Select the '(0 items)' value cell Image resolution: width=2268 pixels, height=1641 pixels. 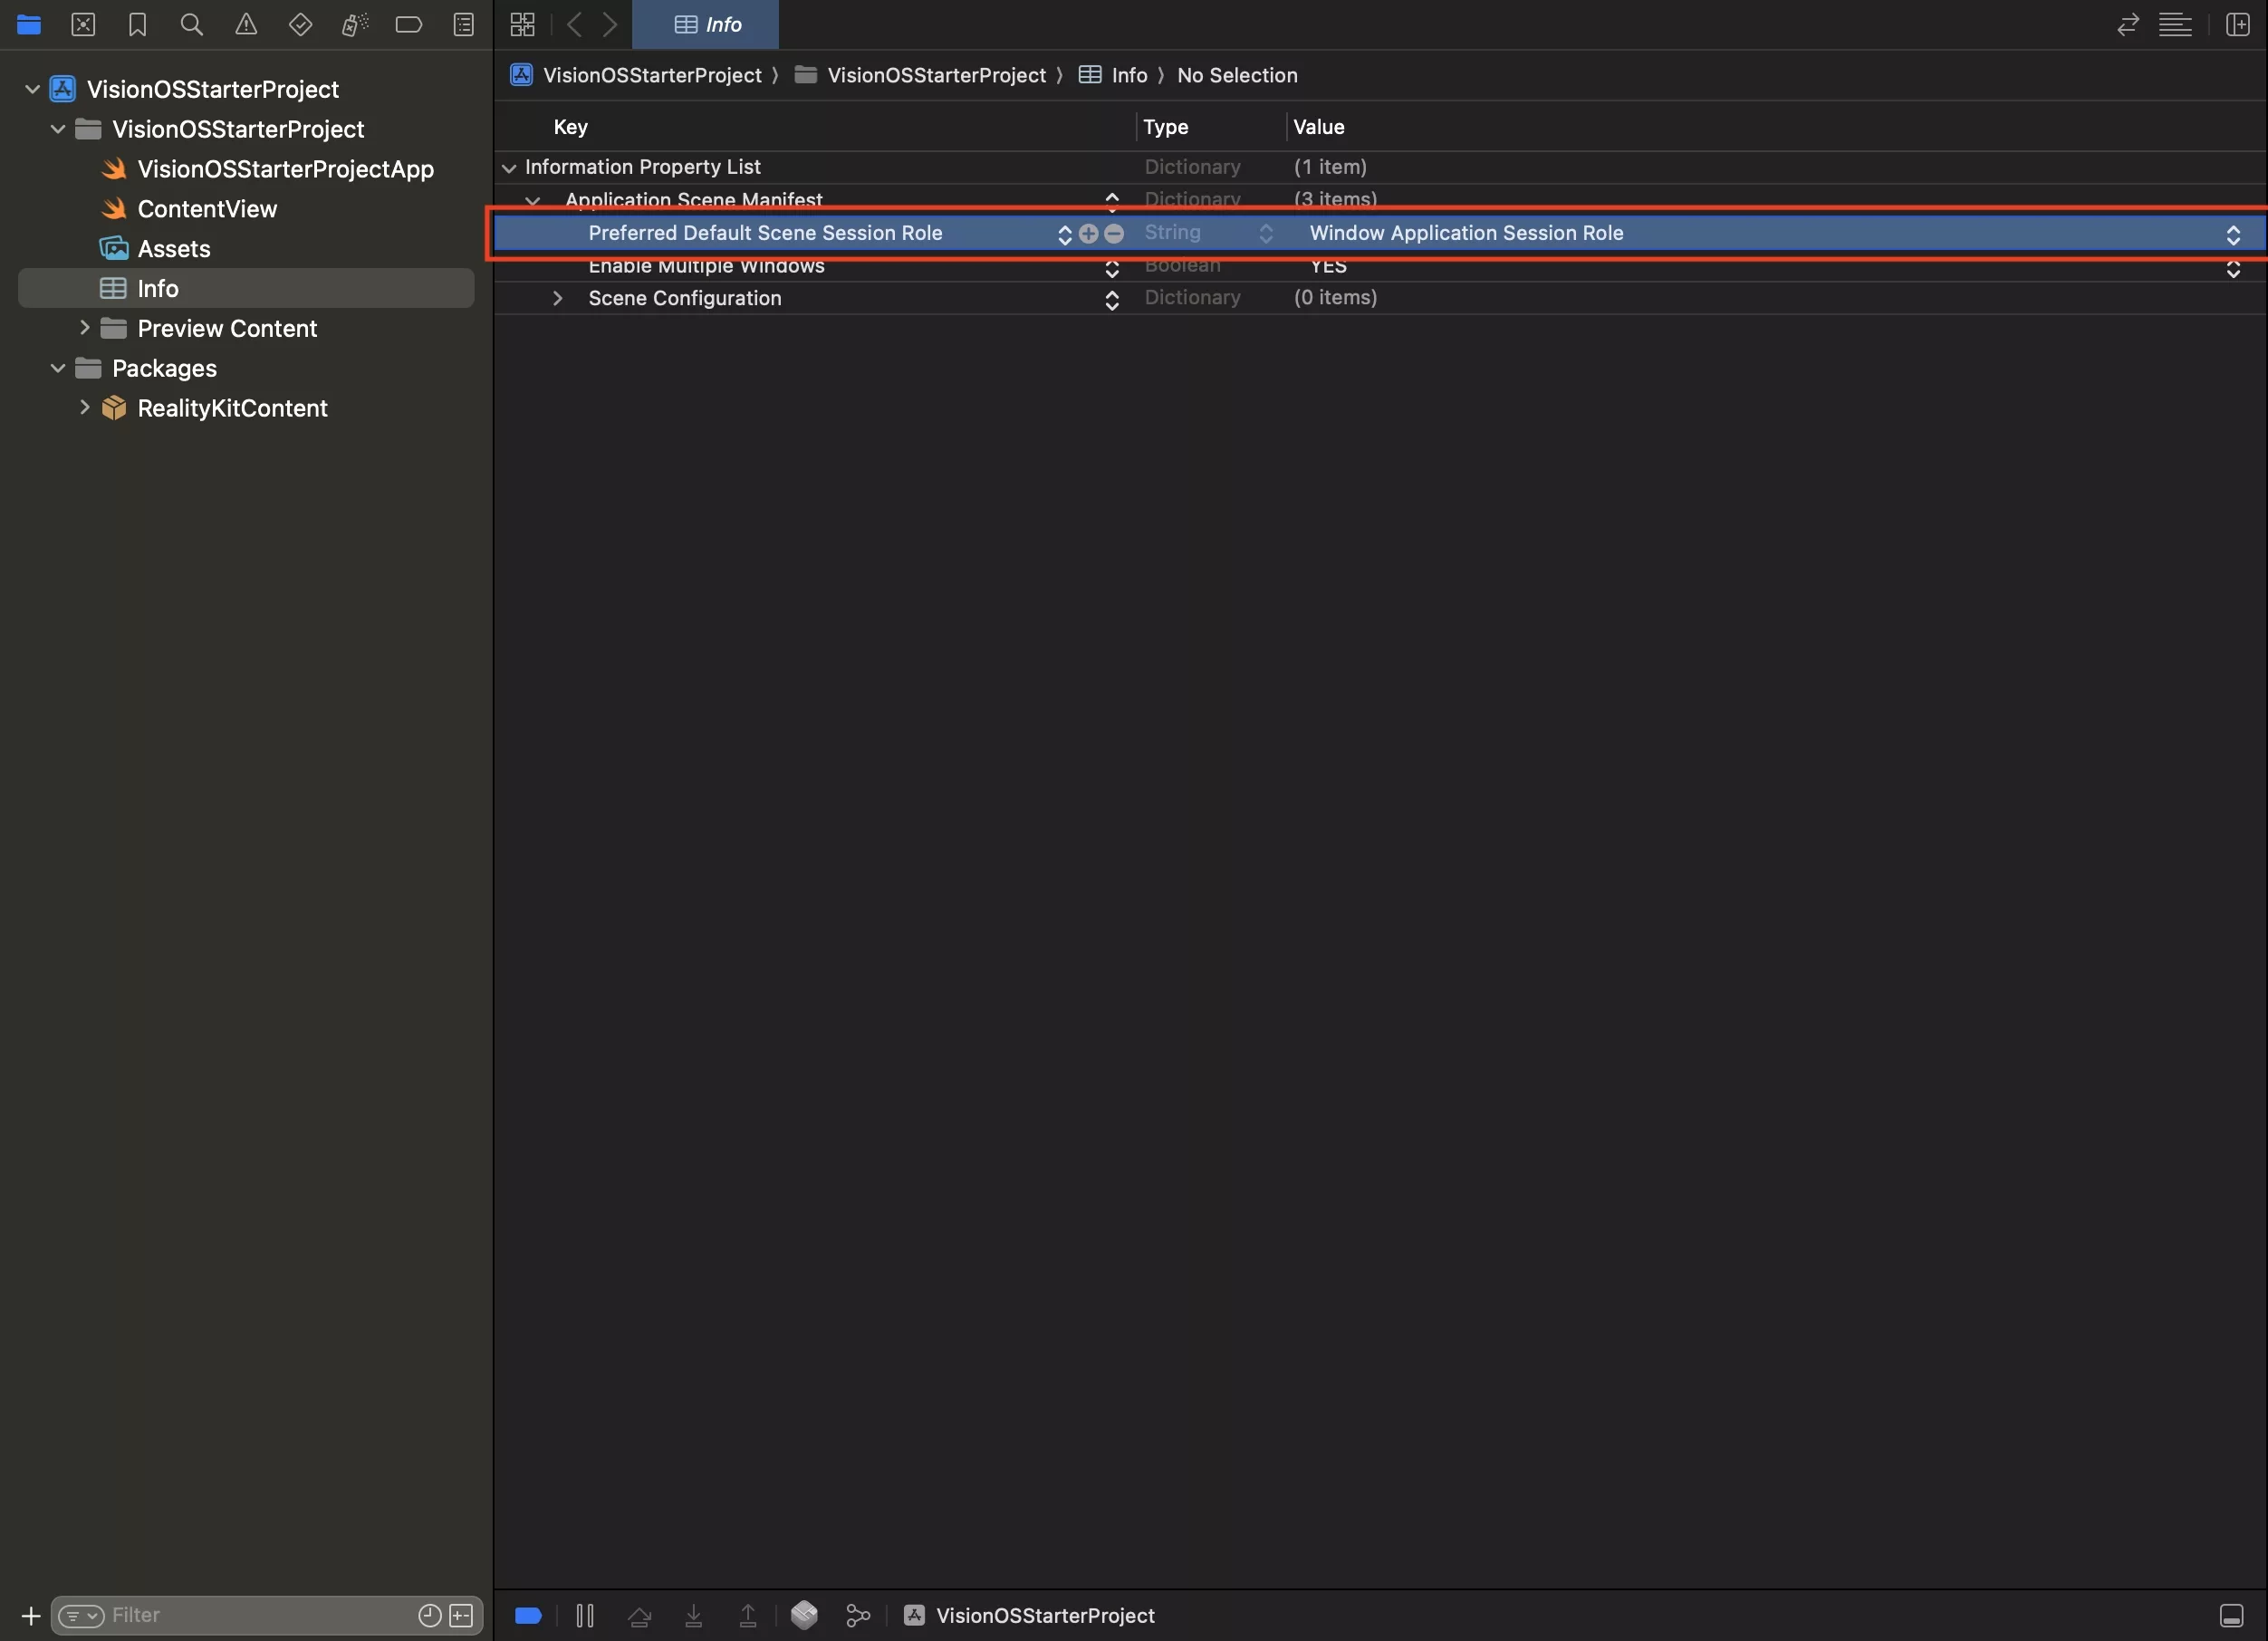(x=1335, y=297)
